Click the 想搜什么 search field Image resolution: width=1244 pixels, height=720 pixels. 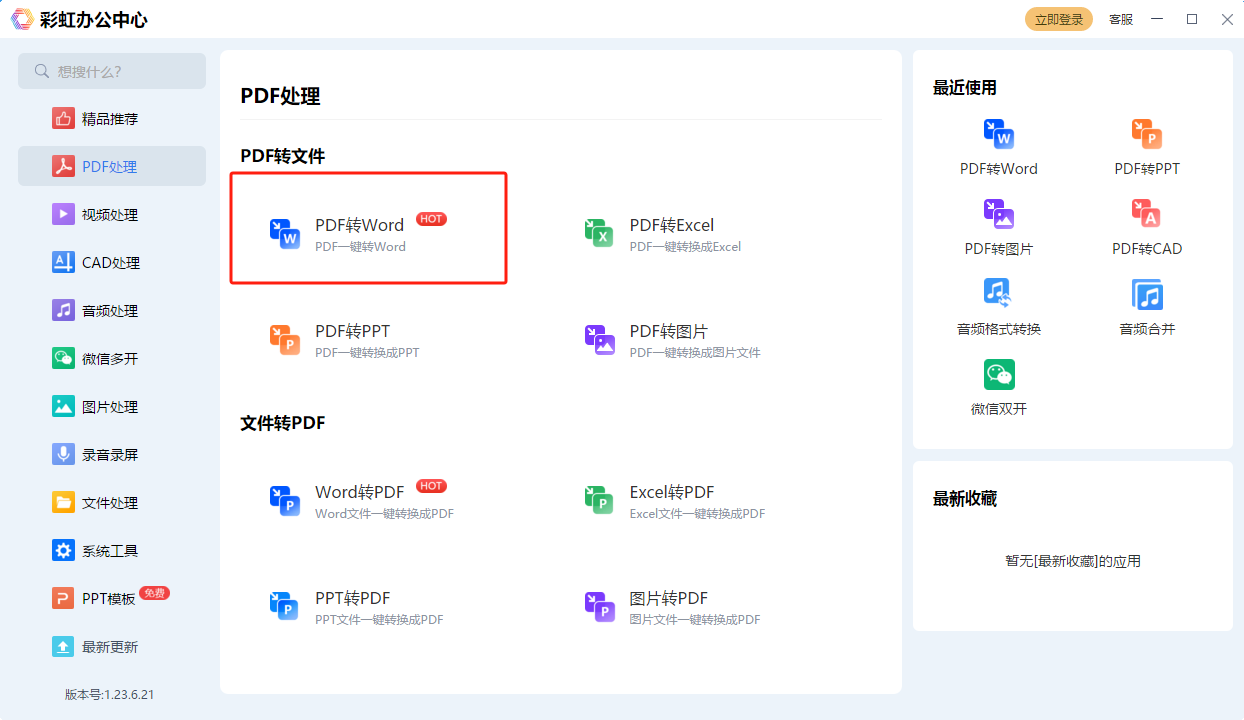[112, 71]
